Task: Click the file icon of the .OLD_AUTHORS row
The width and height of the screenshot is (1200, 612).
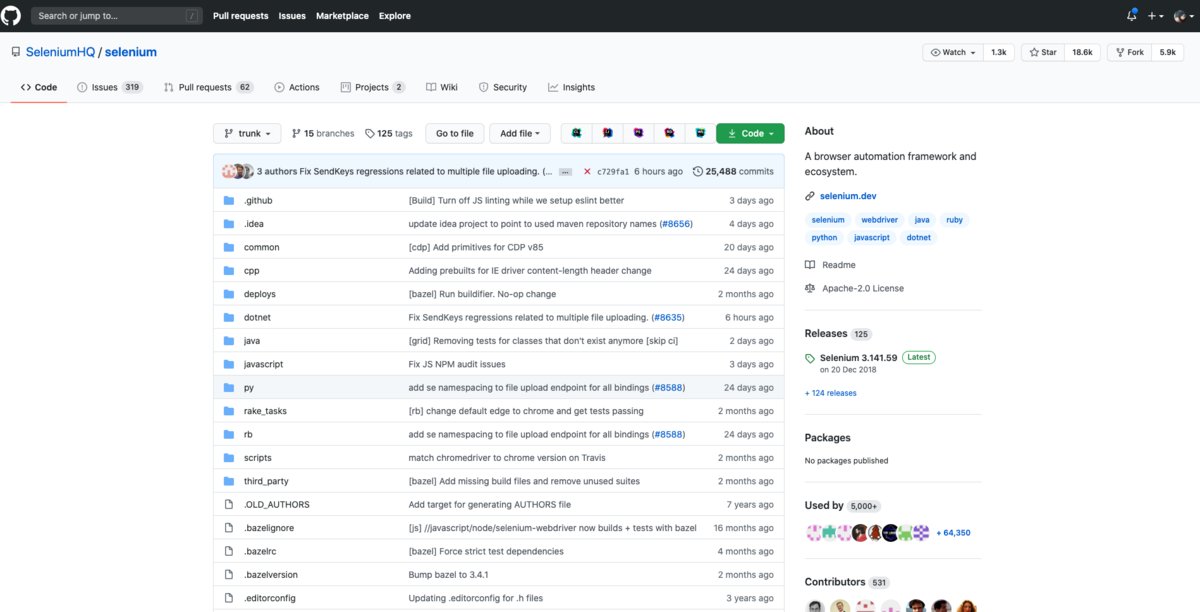Action: (x=229, y=504)
